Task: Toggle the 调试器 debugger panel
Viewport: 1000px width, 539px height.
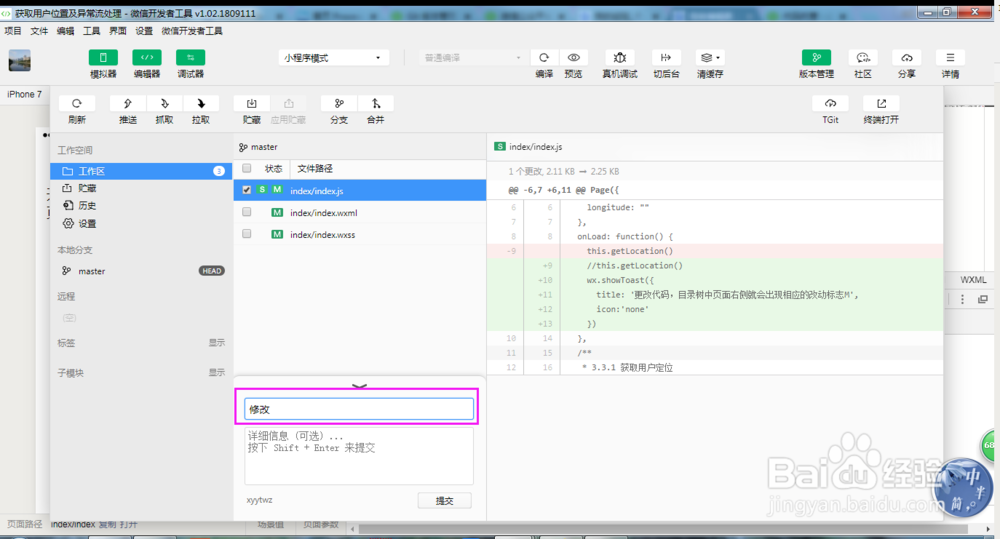Action: (x=190, y=57)
